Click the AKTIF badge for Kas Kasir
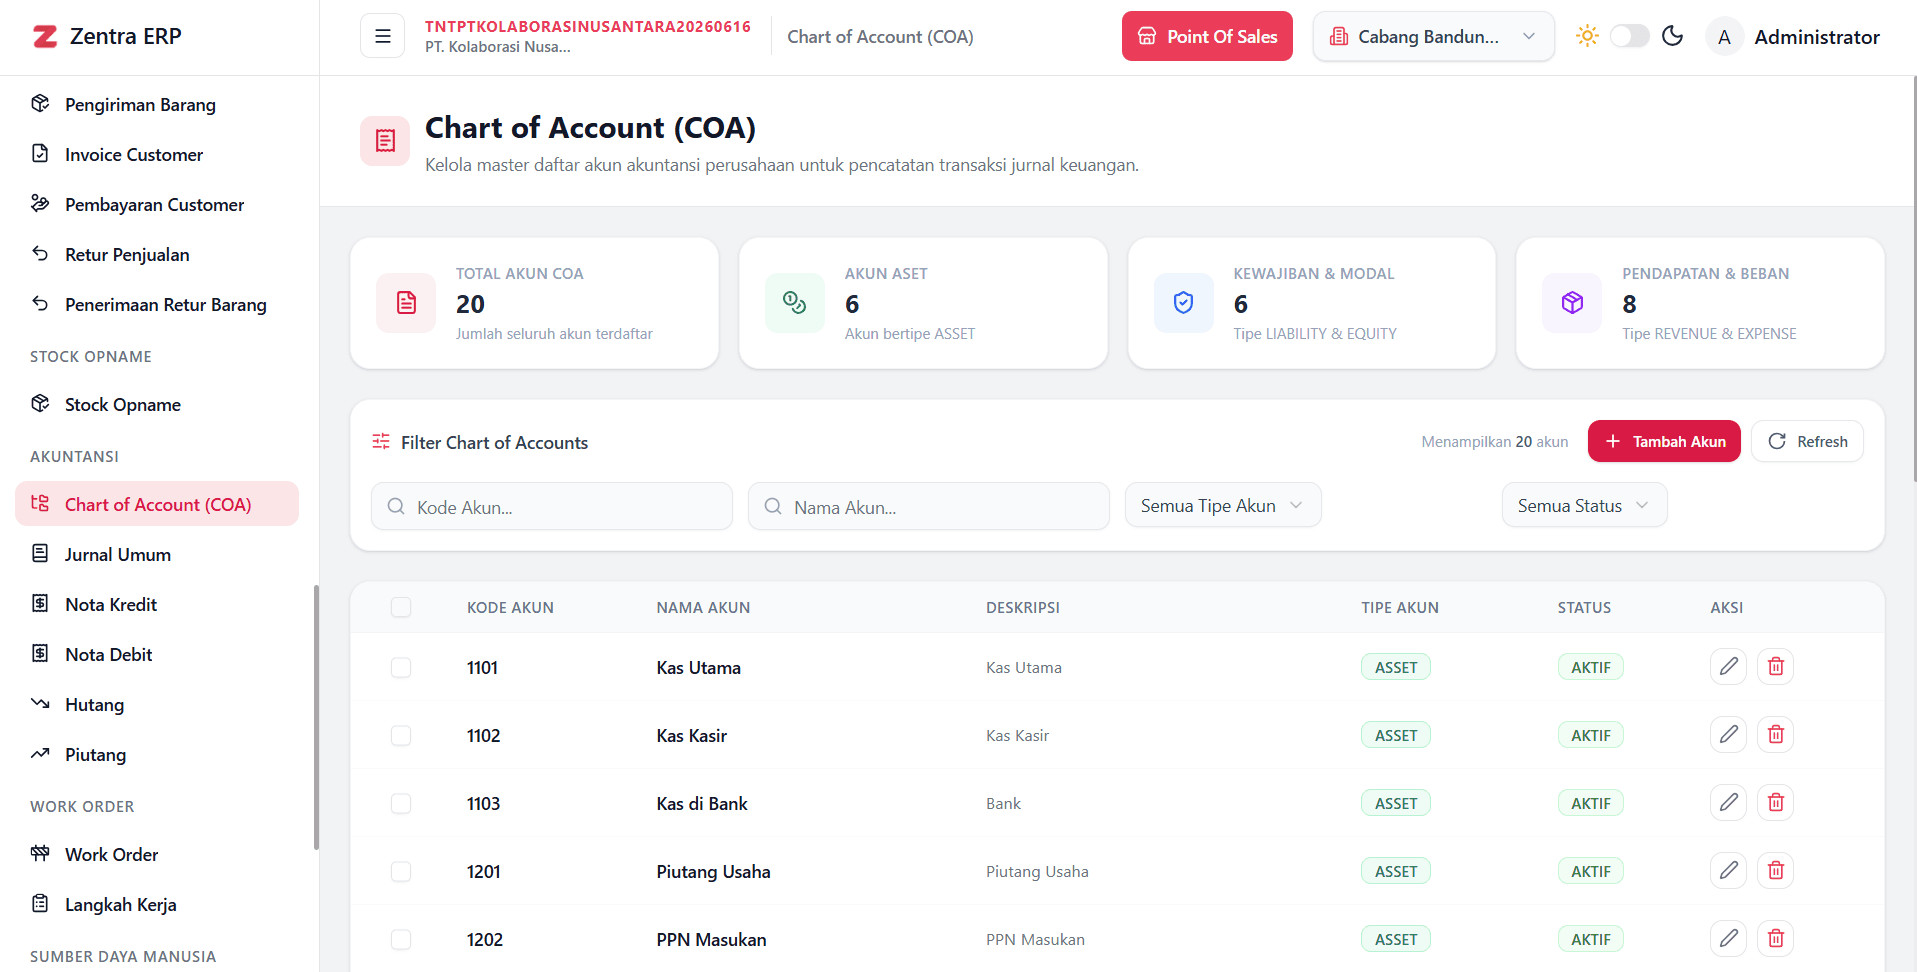This screenshot has height=972, width=1917. click(x=1590, y=735)
